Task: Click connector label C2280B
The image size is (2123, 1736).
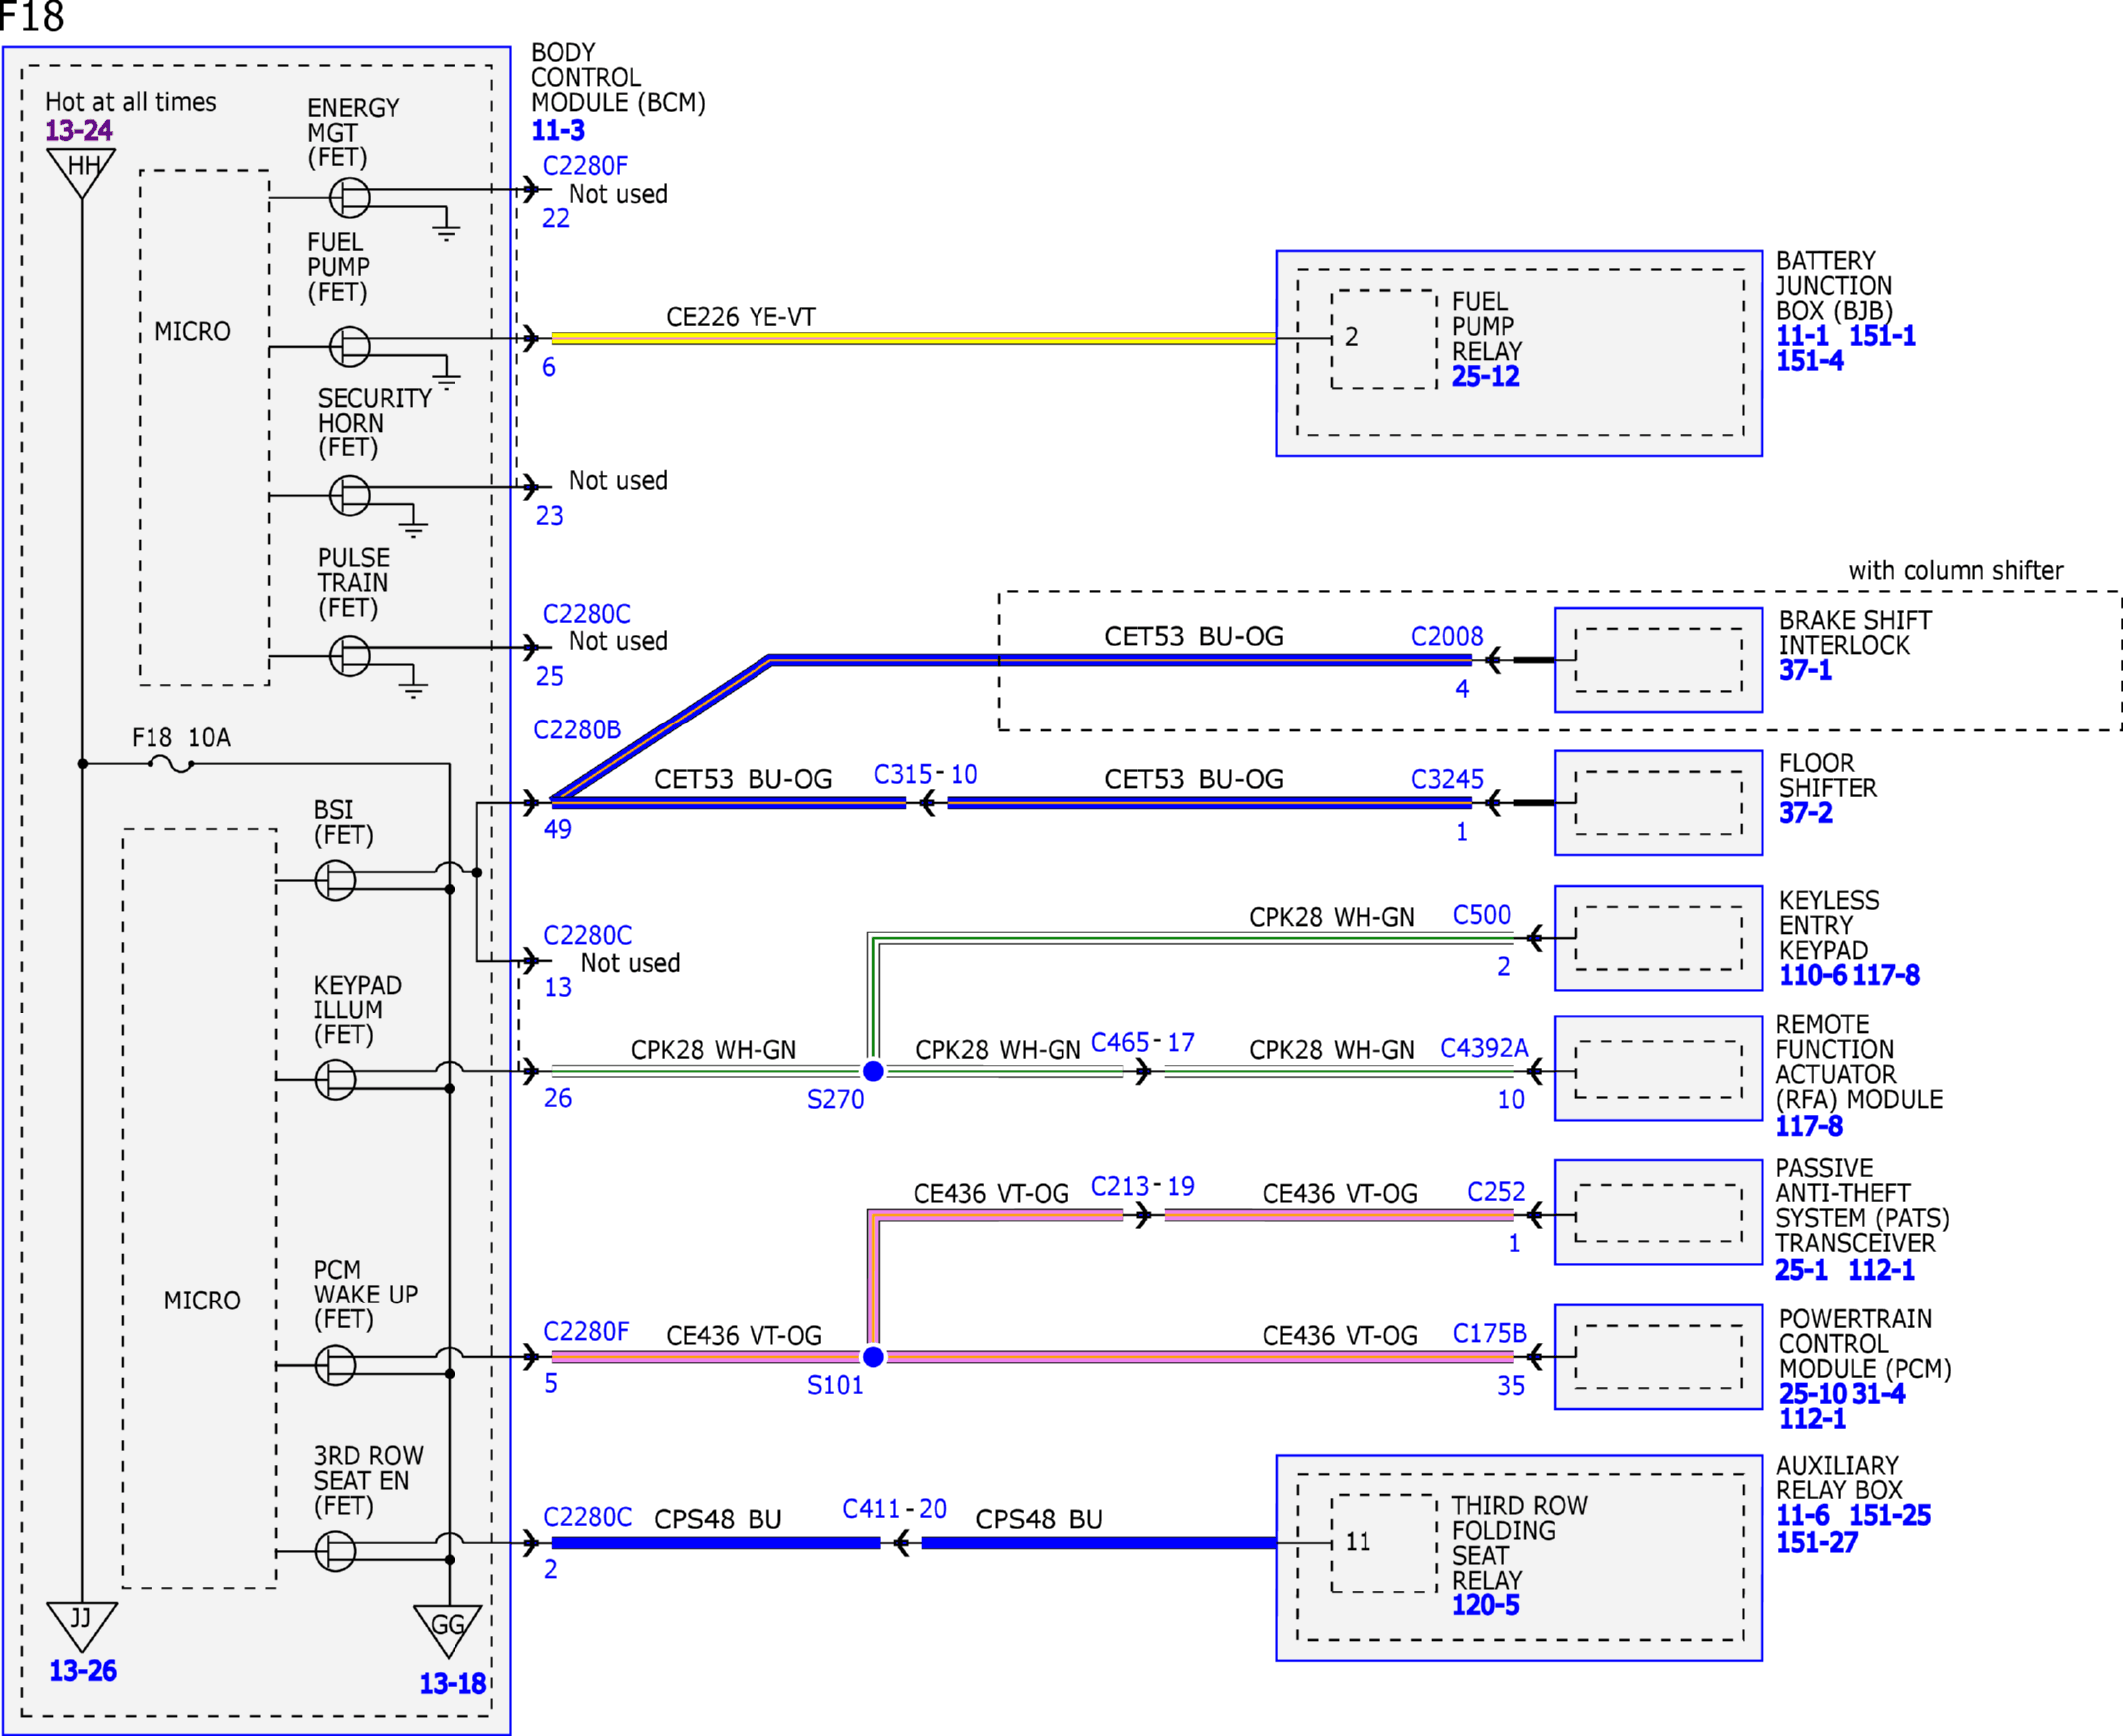Action: 577,730
